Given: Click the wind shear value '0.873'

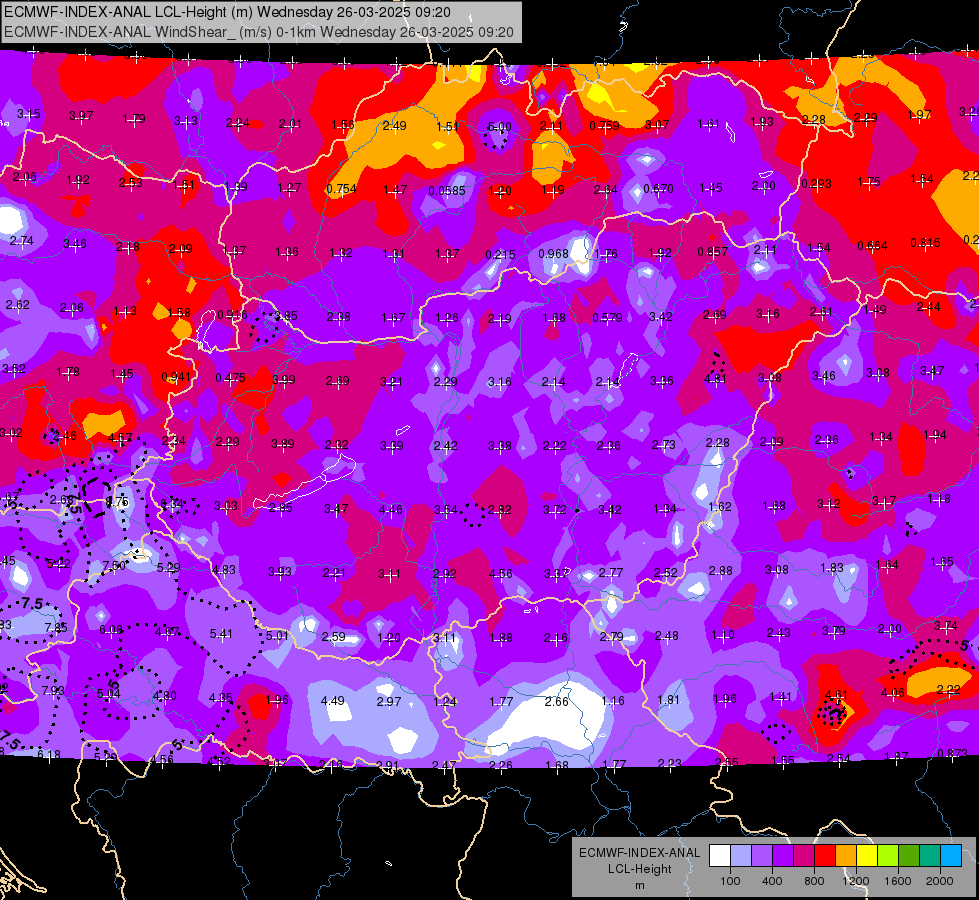Looking at the screenshot, I should [952, 754].
